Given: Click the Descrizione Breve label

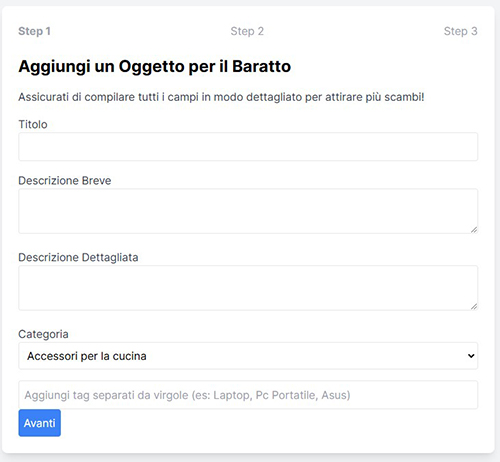Looking at the screenshot, I should pos(65,181).
